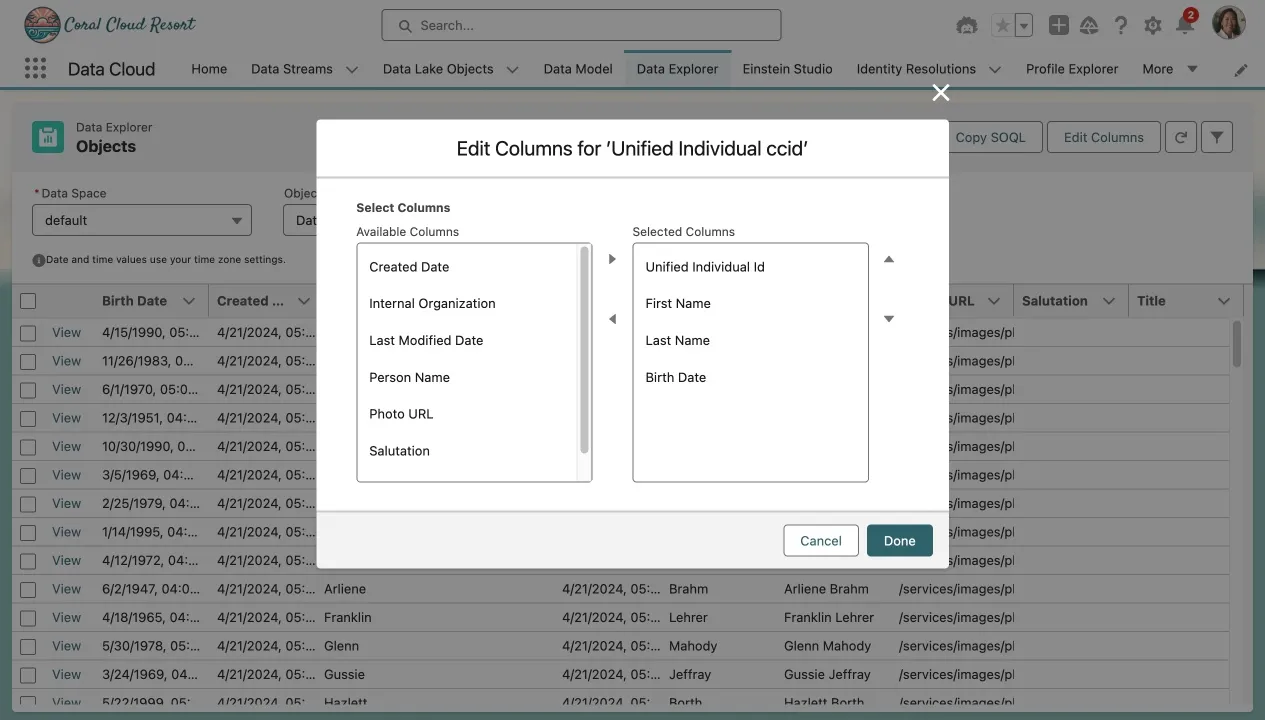Click the move column down arrow
The height and width of the screenshot is (720, 1265).
pos(888,319)
